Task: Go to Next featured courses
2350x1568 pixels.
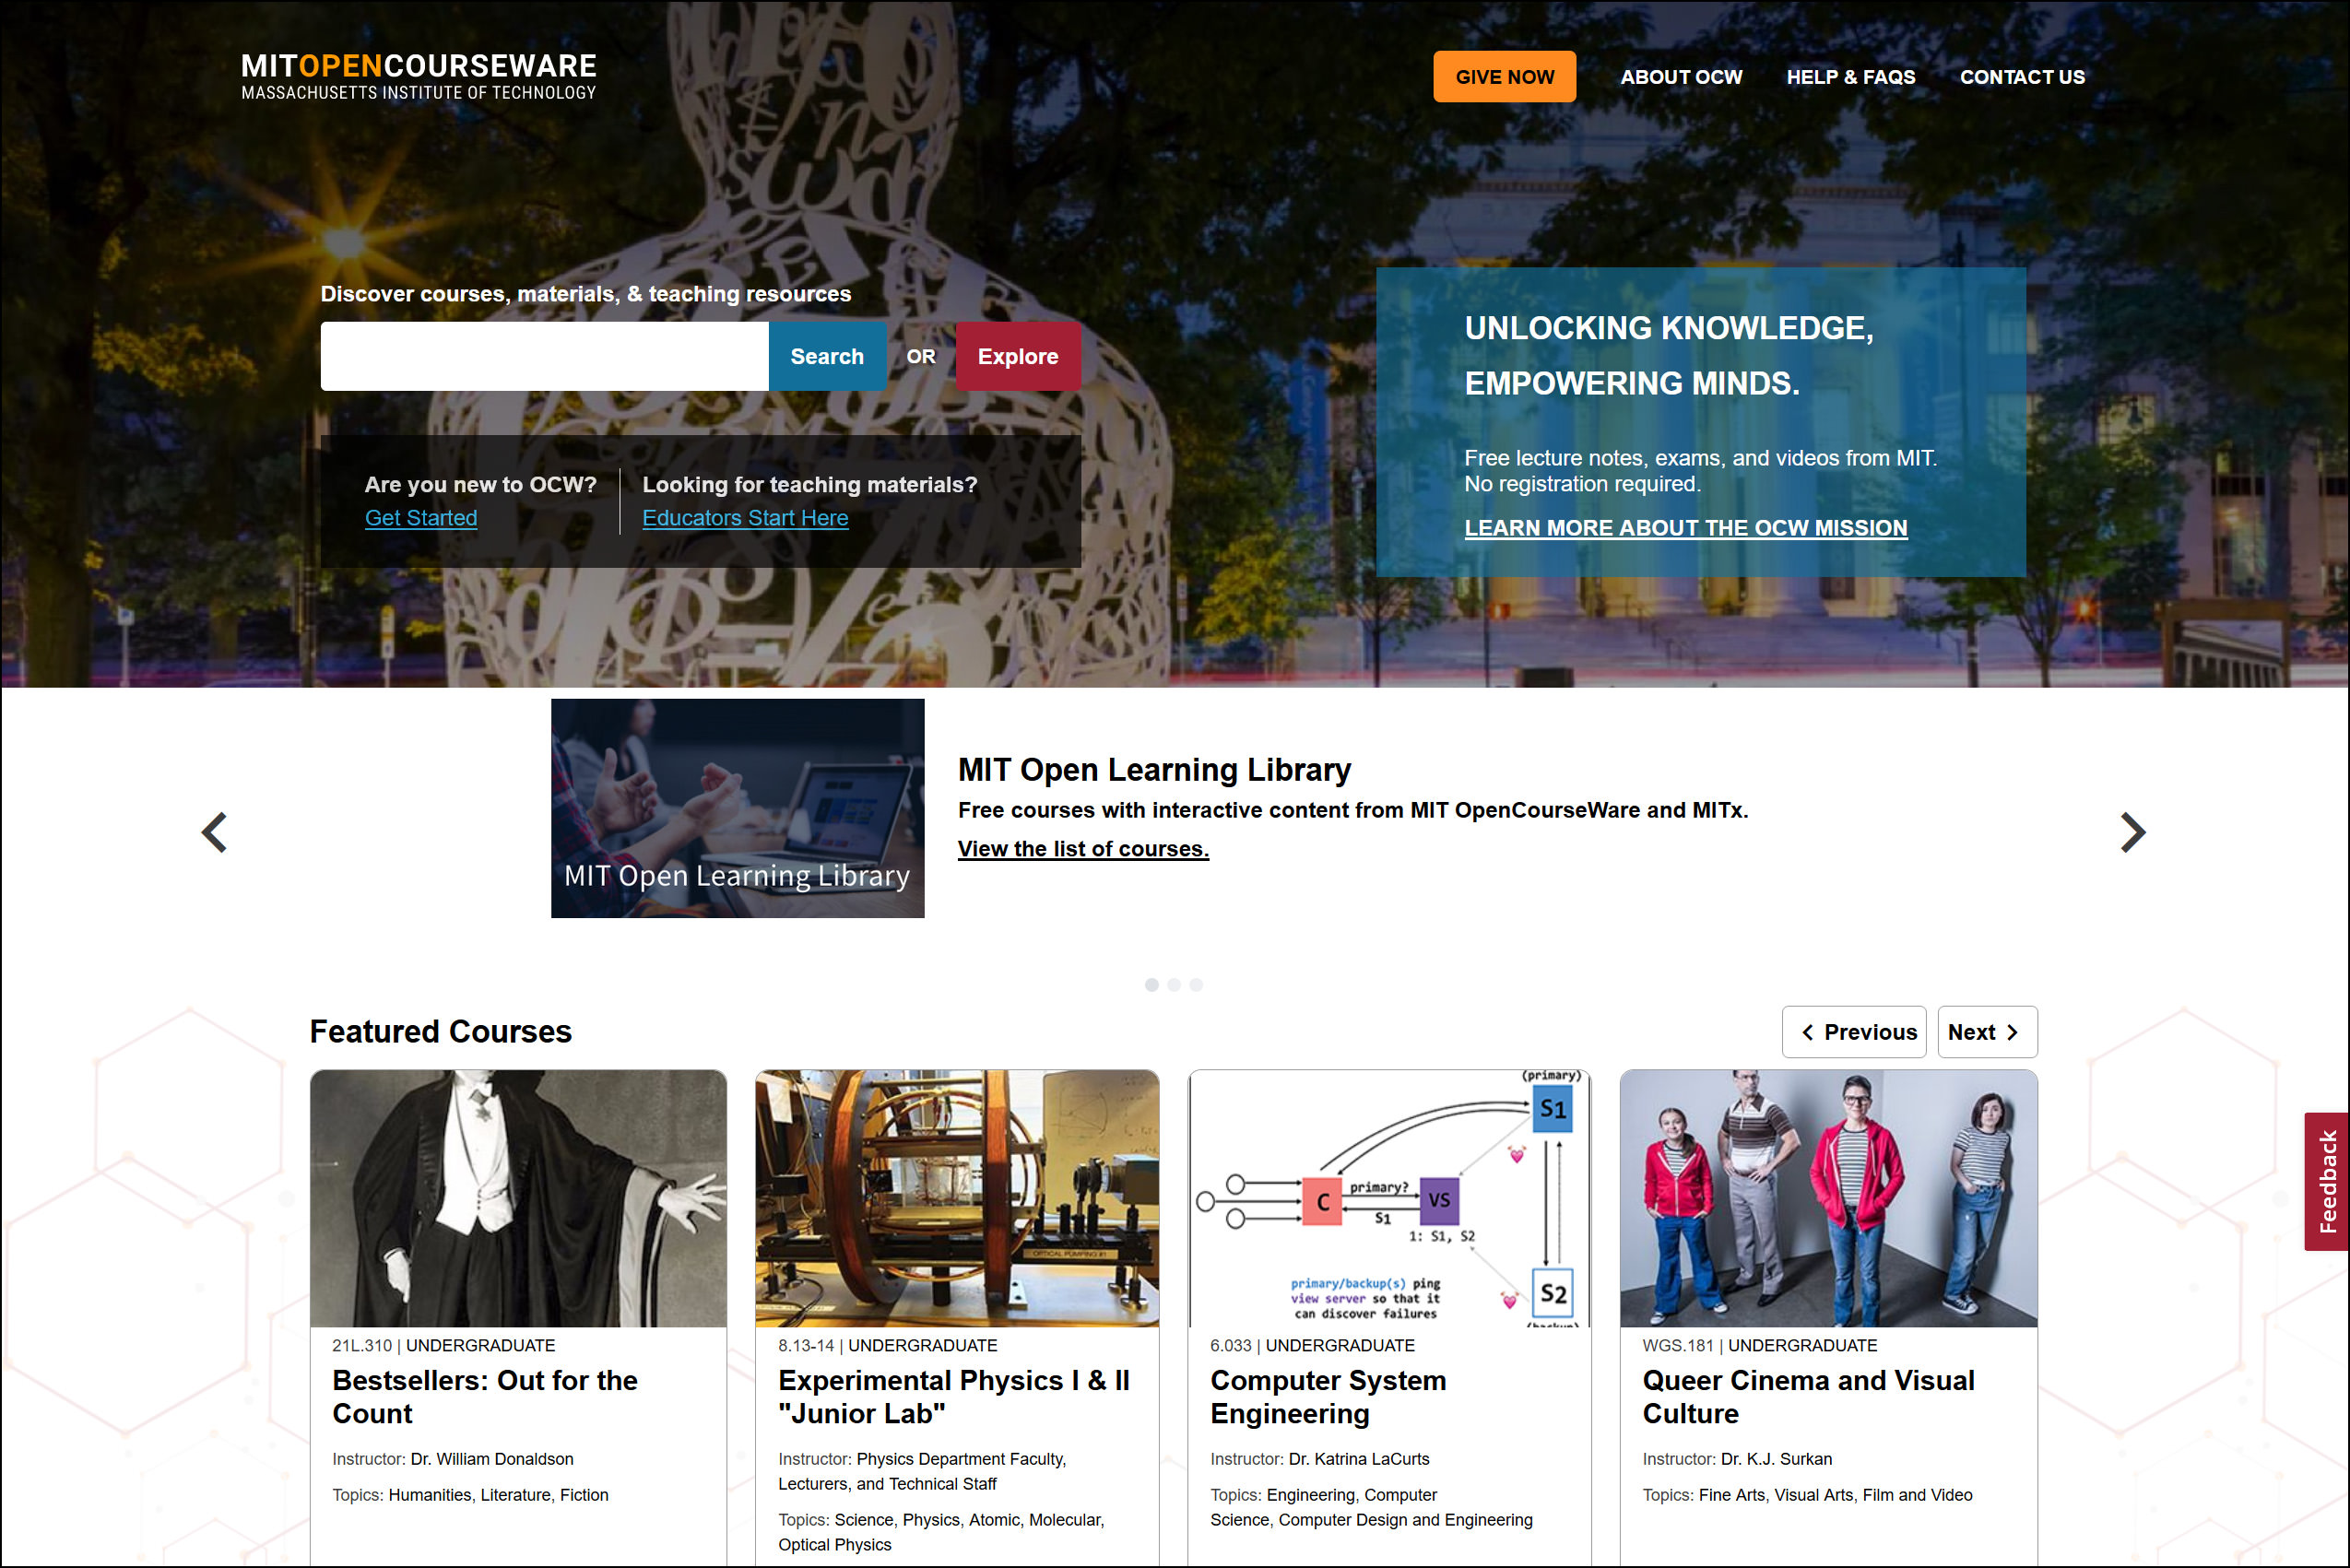Action: pos(1986,1032)
